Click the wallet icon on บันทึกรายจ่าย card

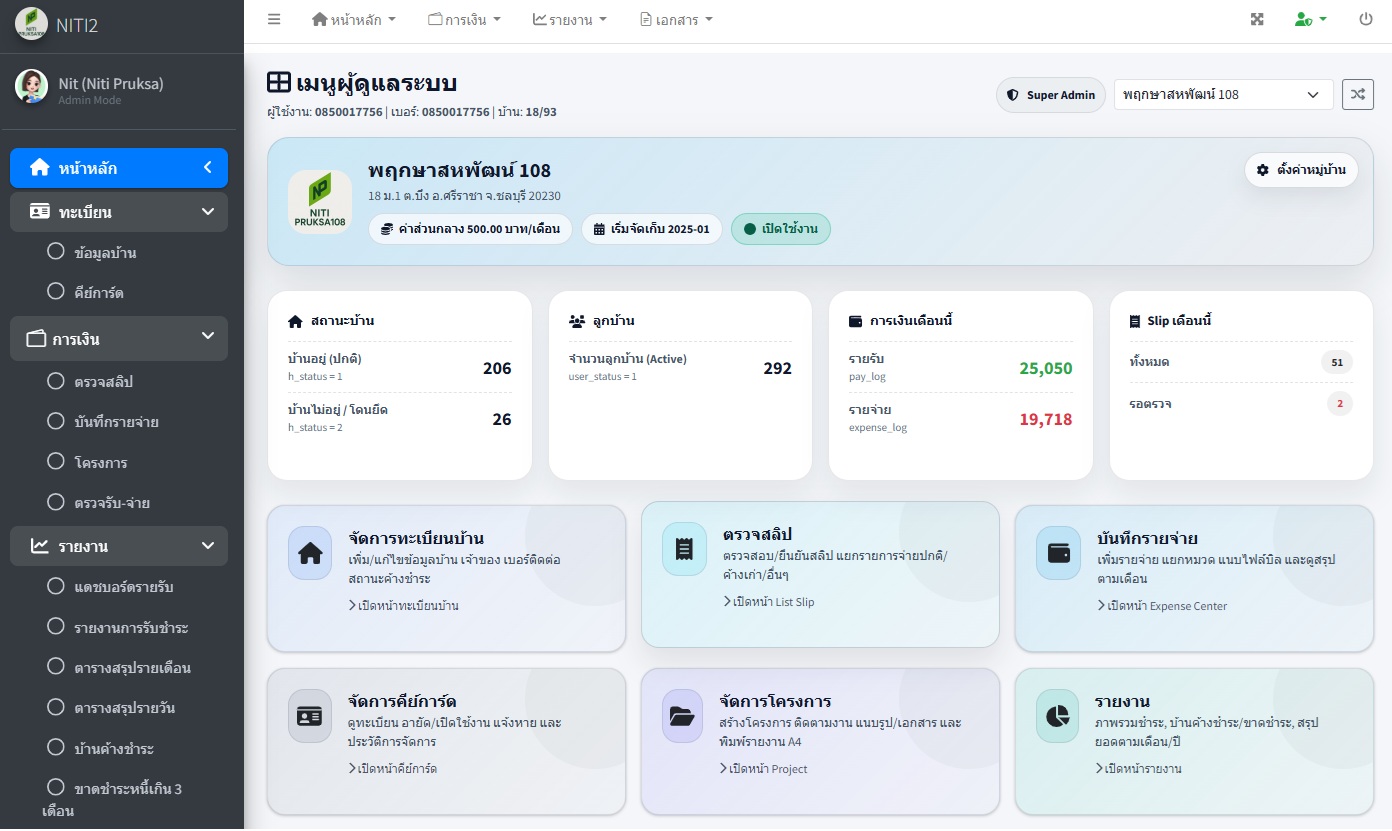pos(1058,553)
